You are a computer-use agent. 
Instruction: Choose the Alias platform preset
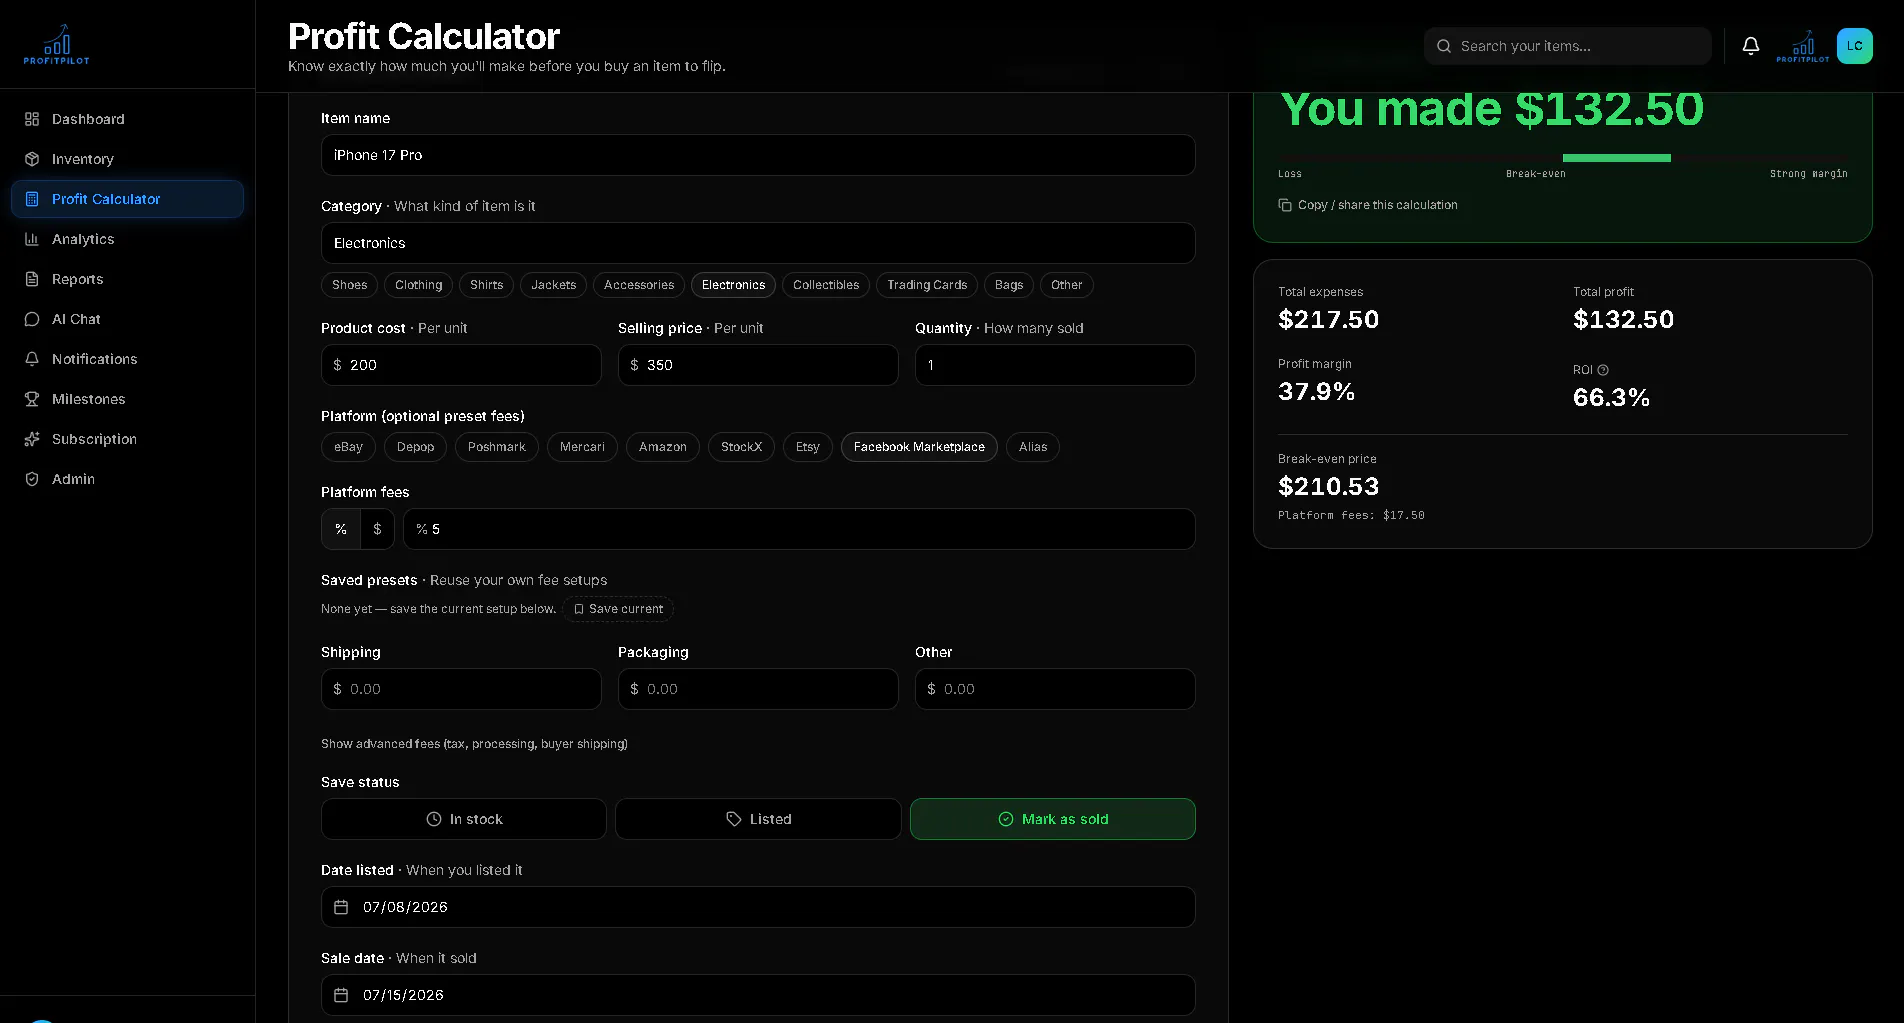1033,447
